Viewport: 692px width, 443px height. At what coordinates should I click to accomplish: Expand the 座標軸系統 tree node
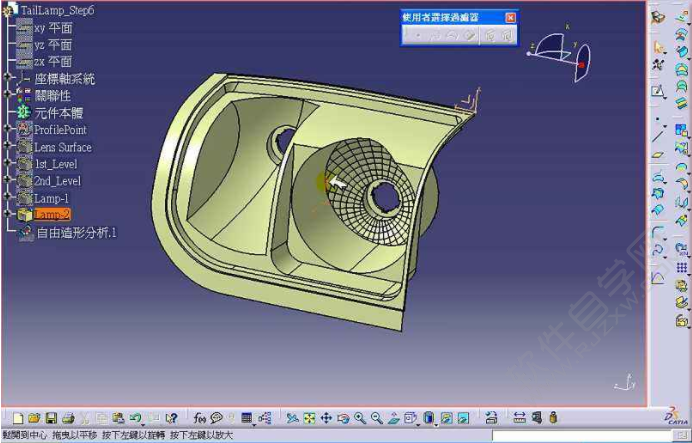(x=7, y=77)
